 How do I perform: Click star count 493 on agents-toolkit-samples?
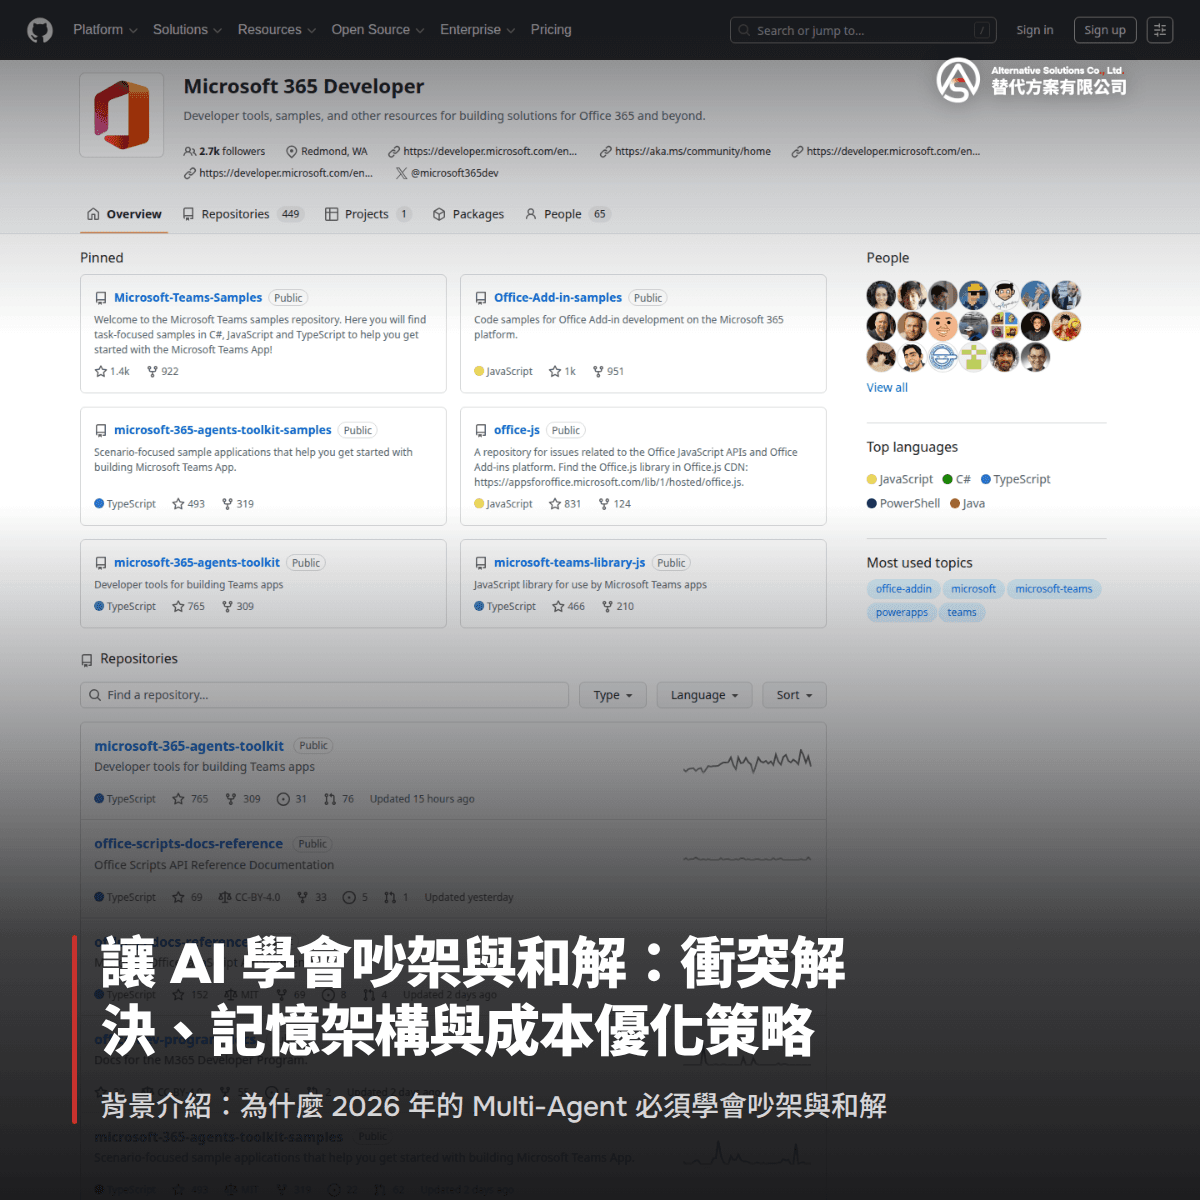(x=189, y=504)
